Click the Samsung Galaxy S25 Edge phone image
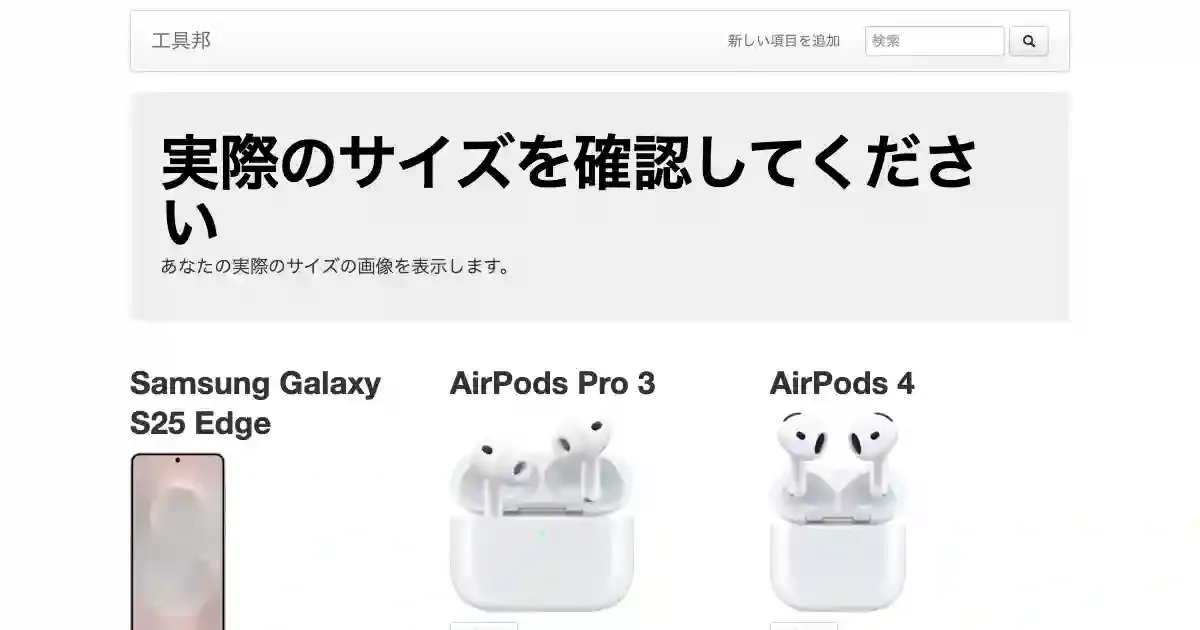The width and height of the screenshot is (1200, 630). (178, 541)
